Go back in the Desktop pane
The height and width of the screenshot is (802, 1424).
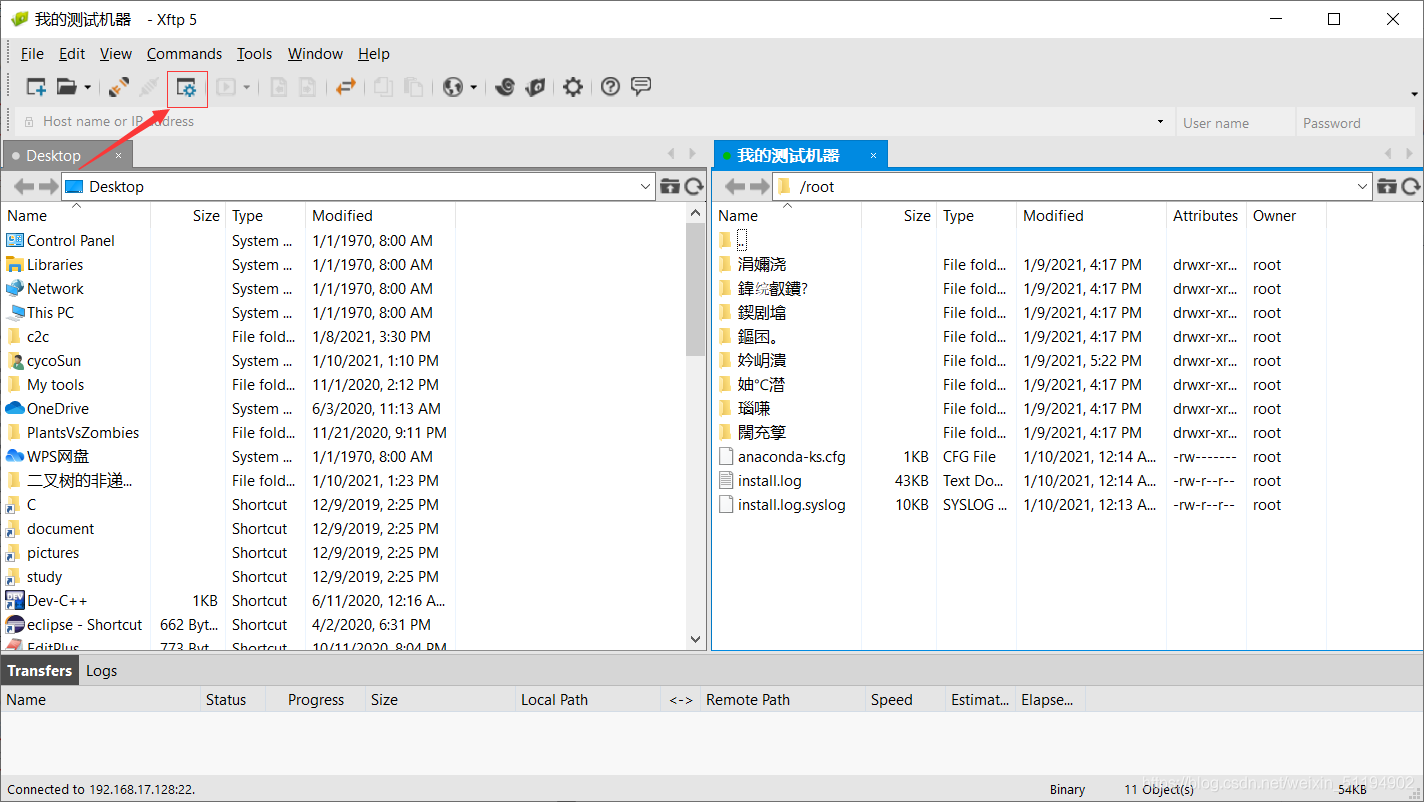point(24,186)
